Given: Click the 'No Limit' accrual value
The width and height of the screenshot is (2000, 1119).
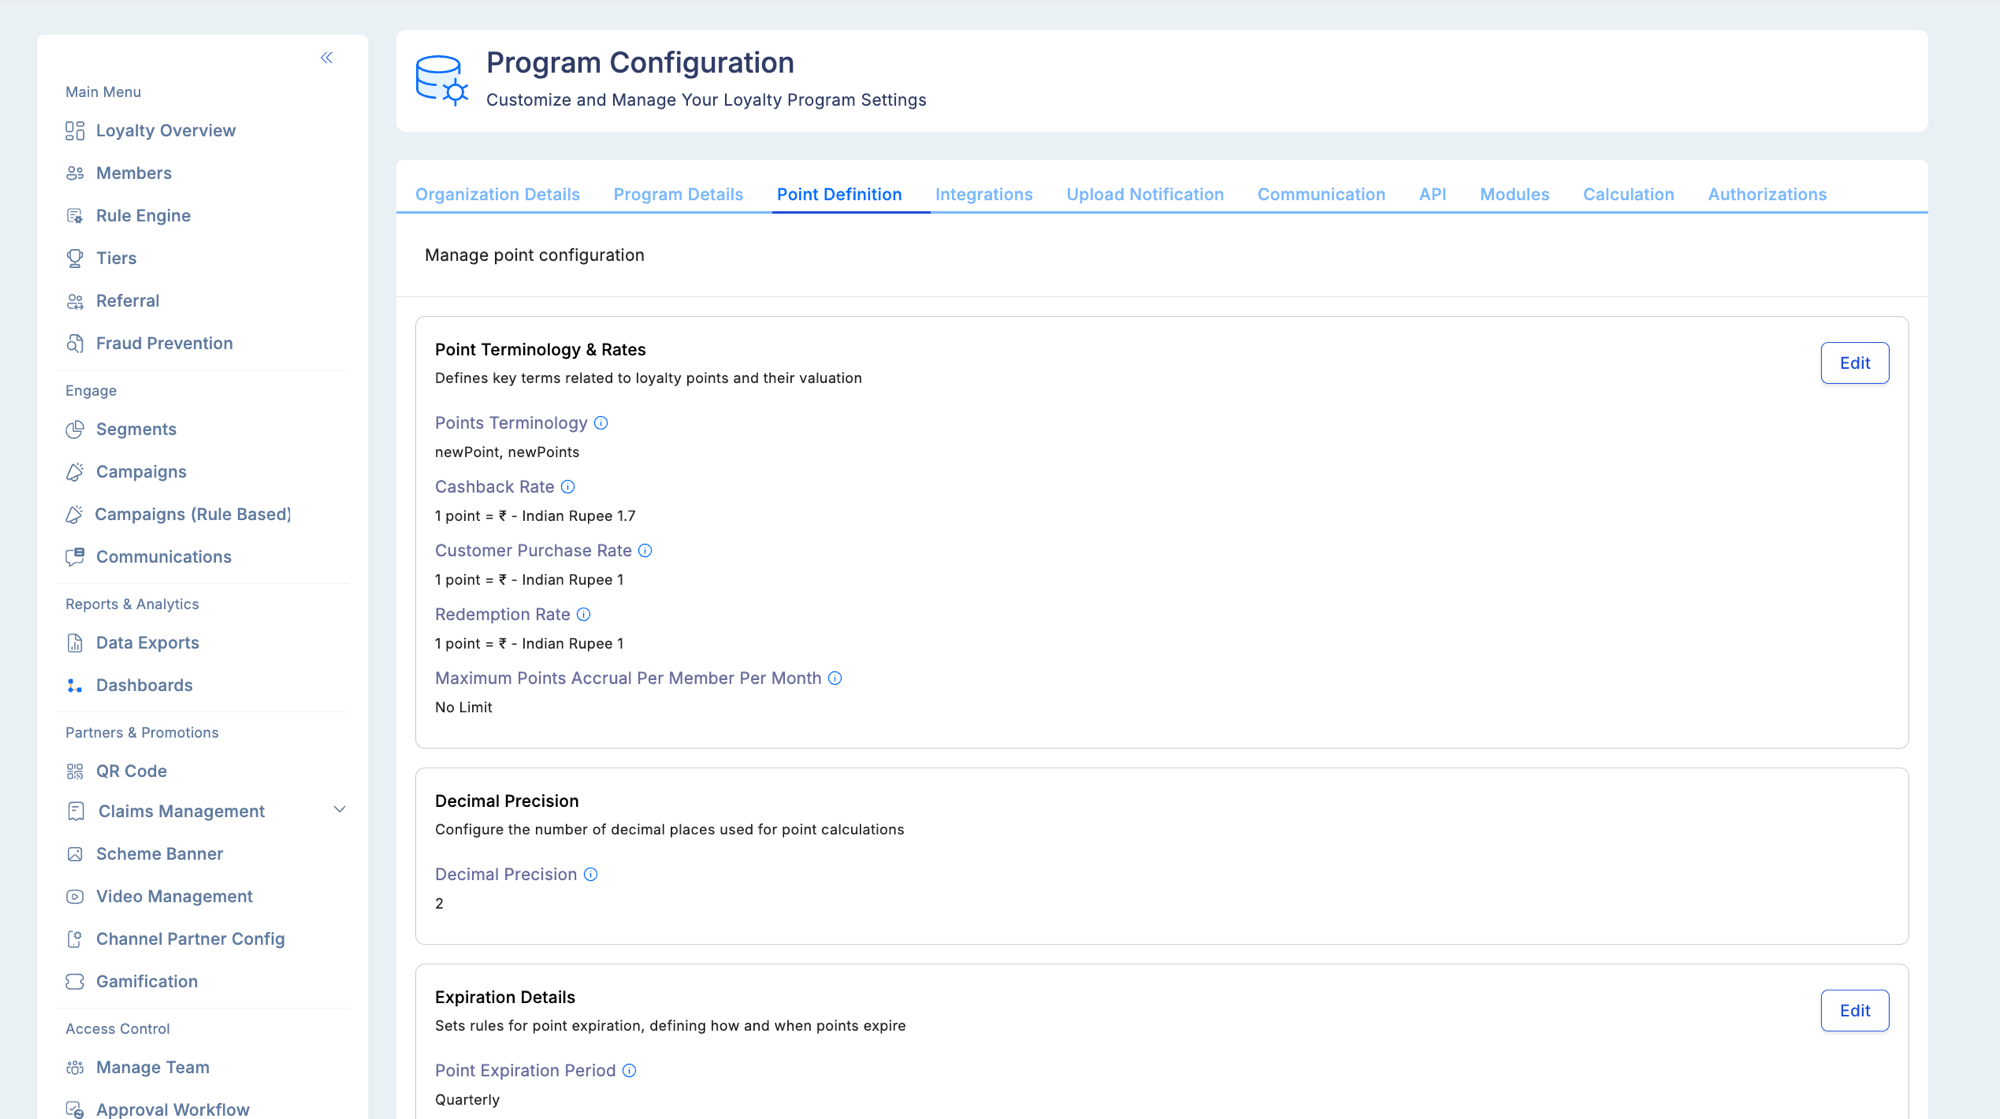Looking at the screenshot, I should tap(463, 707).
